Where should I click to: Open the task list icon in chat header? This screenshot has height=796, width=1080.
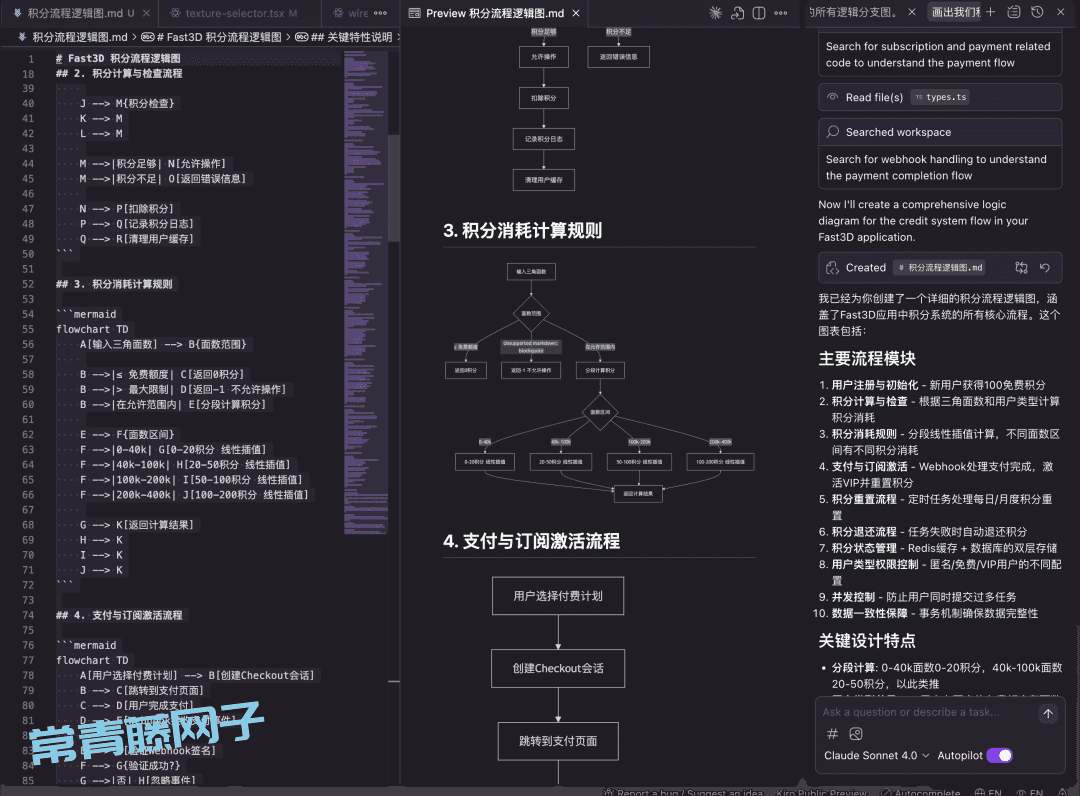(x=1014, y=12)
